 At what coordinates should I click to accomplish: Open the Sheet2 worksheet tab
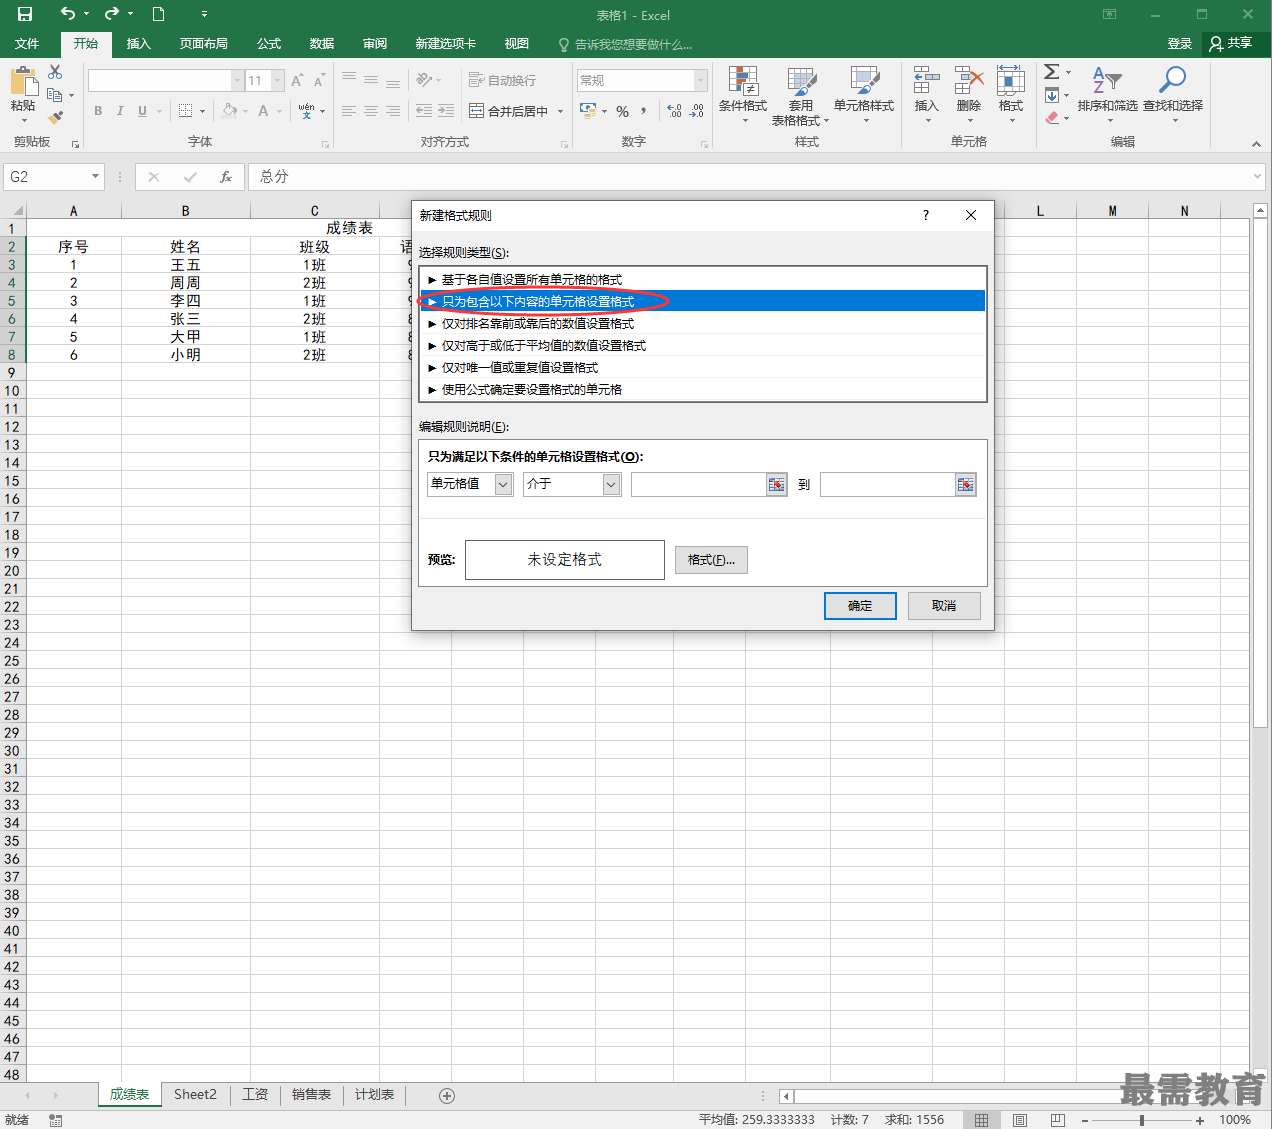click(195, 1095)
